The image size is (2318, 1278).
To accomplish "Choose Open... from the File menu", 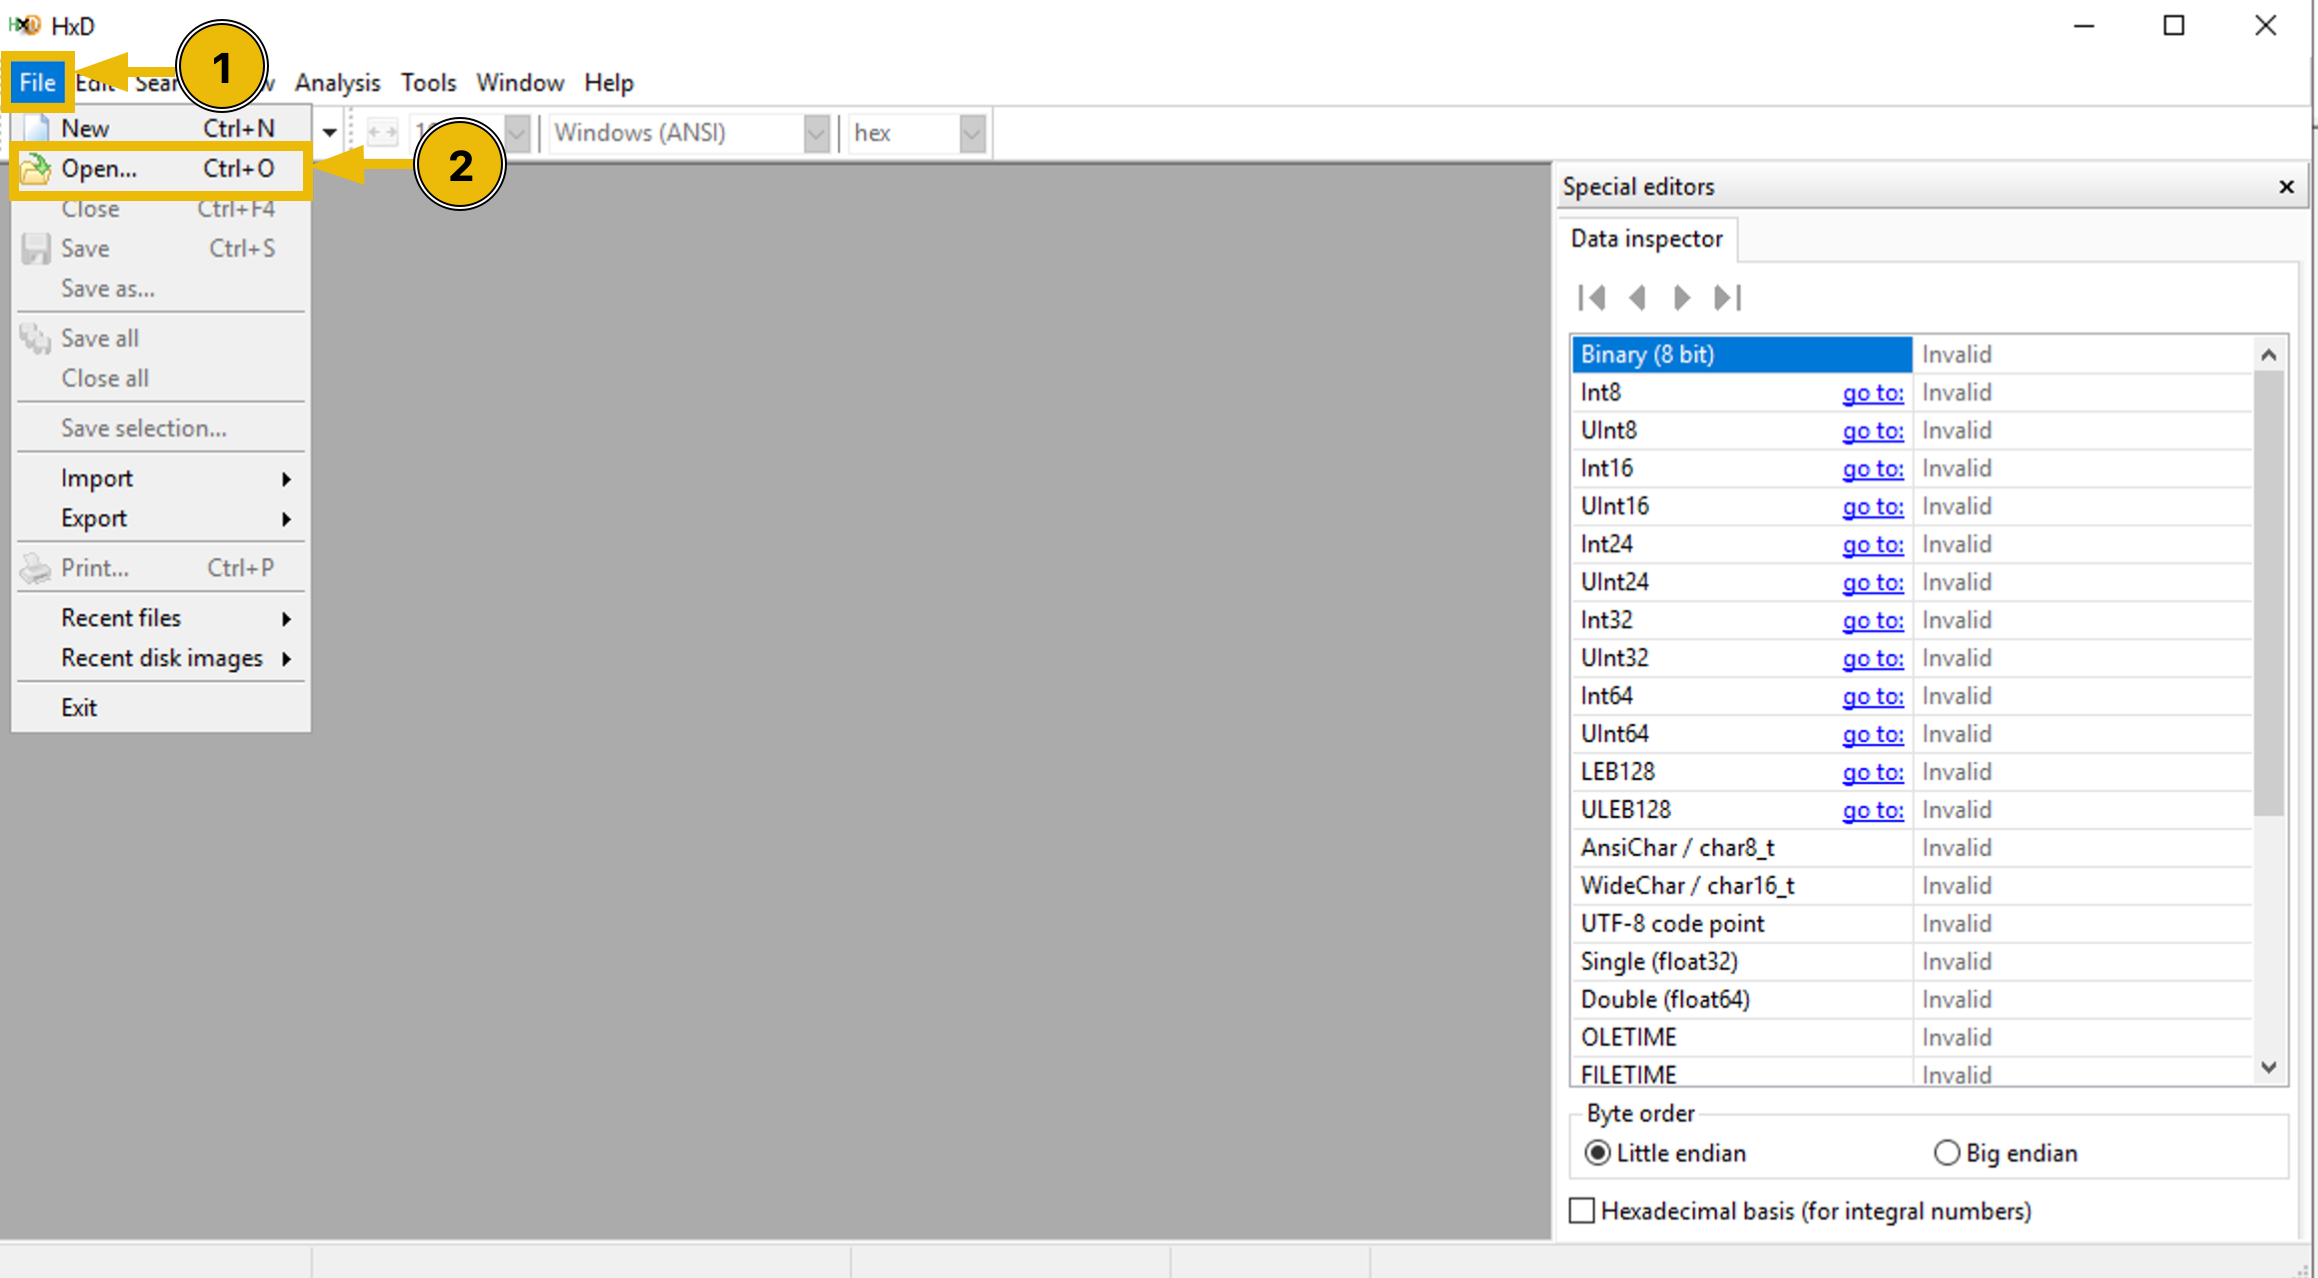I will click(161, 169).
